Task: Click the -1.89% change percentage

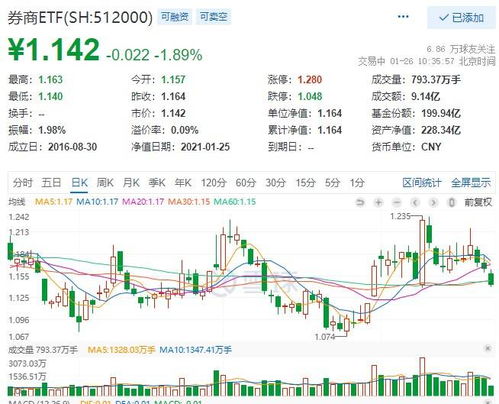Action: pyautogui.click(x=178, y=55)
